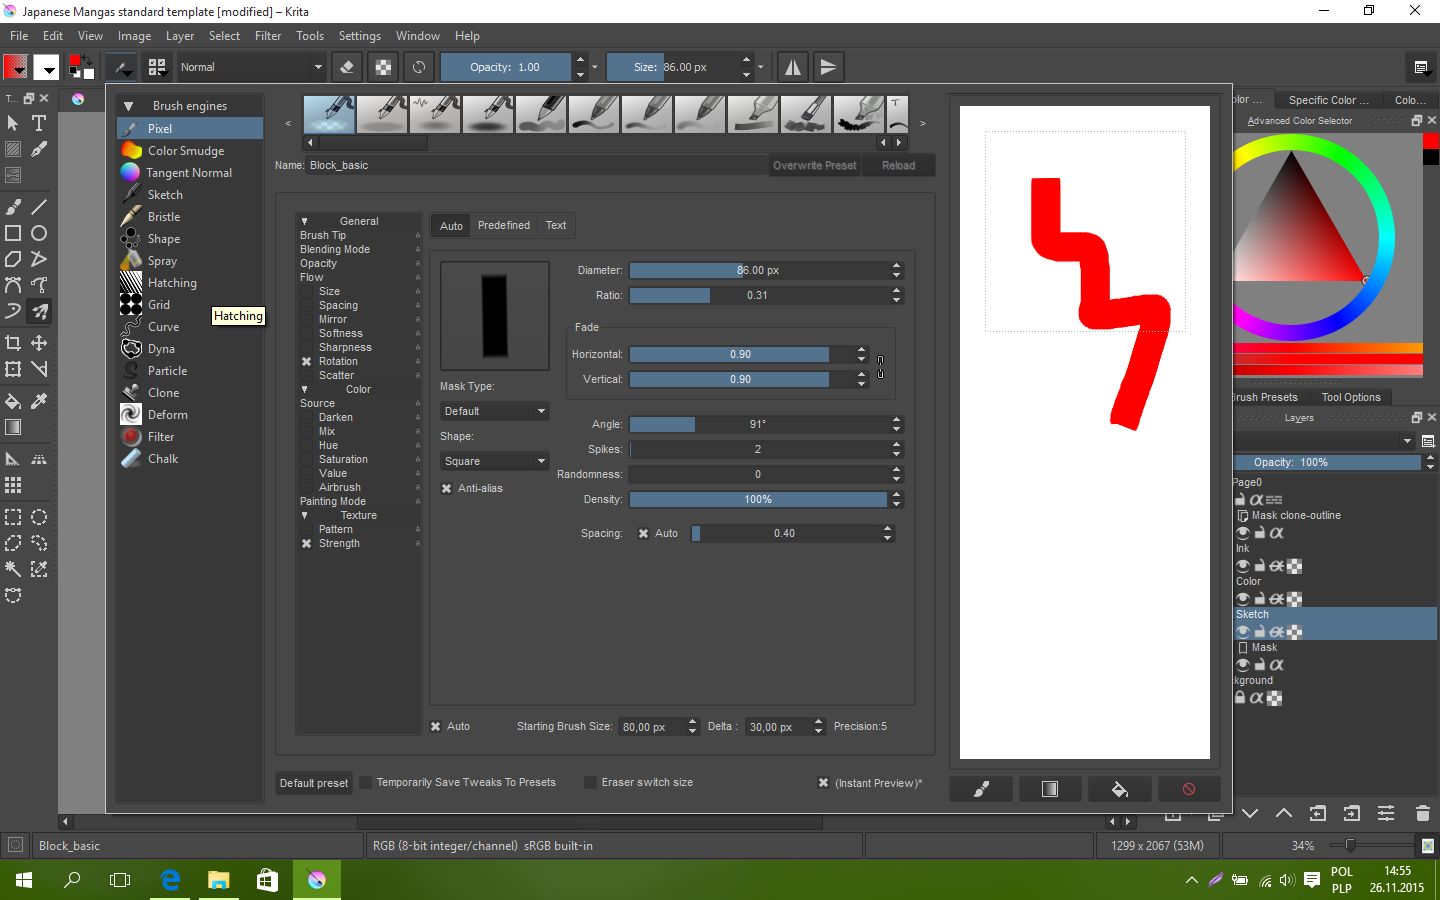The width and height of the screenshot is (1440, 900).
Task: Click the Default preset button
Action: tap(314, 783)
